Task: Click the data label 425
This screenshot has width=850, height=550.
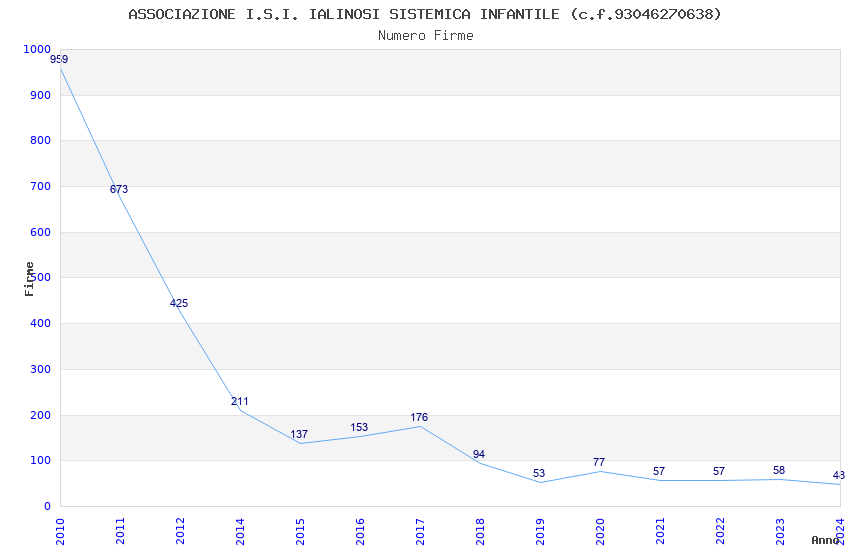Action: pos(179,303)
